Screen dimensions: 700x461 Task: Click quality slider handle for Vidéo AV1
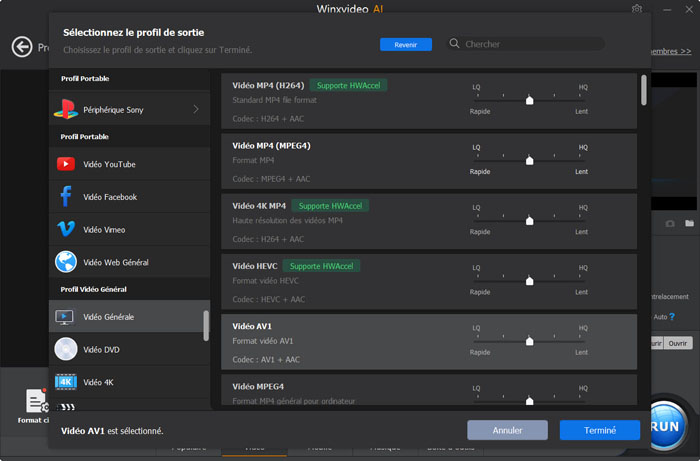529,341
